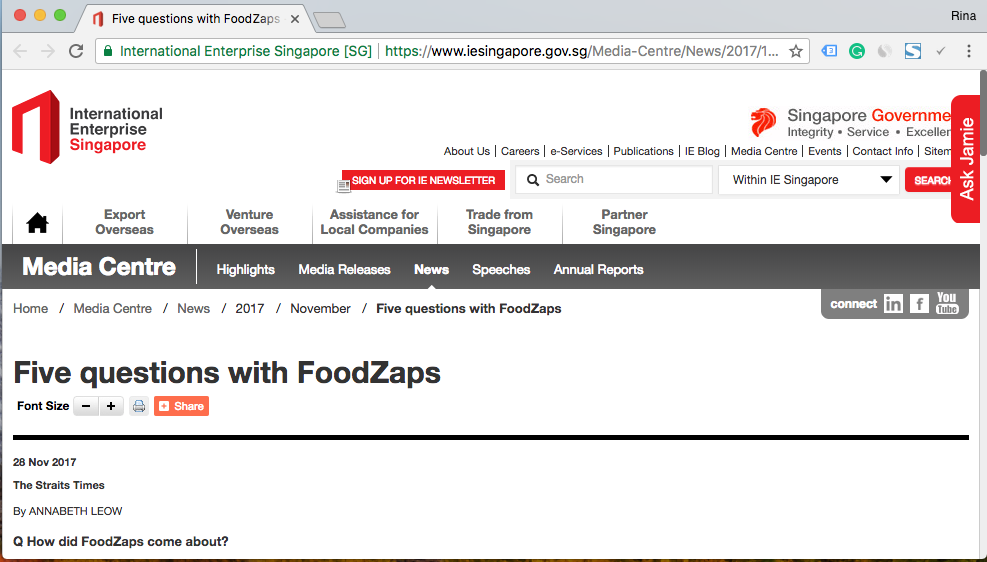Viewport: 987px width, 562px height.
Task: Open Assistance for Local Companies menu
Action: [x=375, y=222]
